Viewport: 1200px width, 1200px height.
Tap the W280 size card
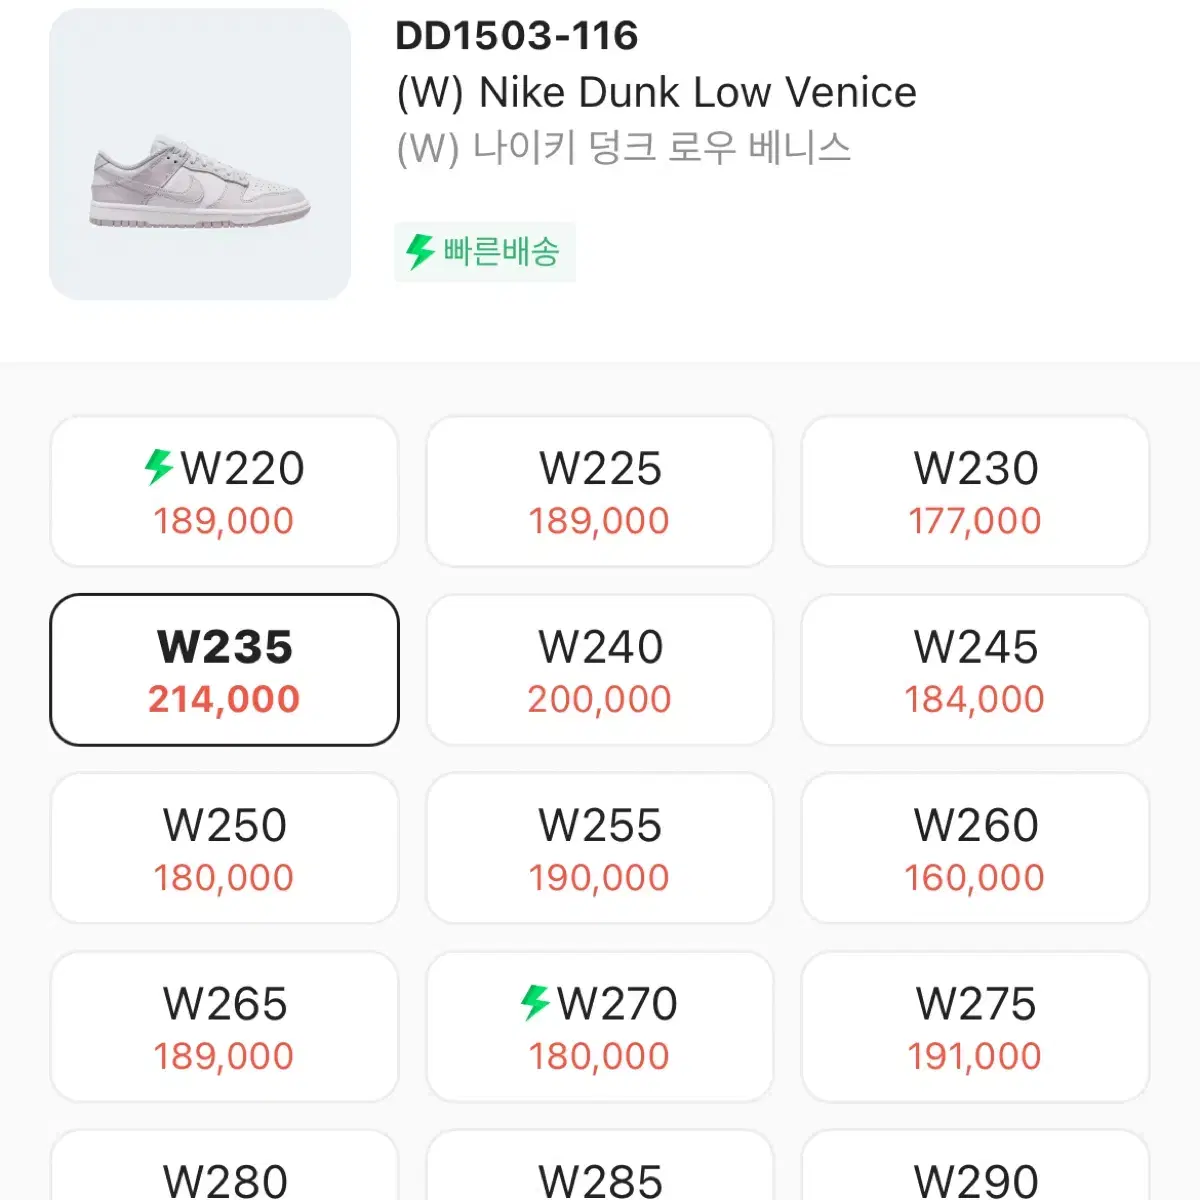[224, 1165]
